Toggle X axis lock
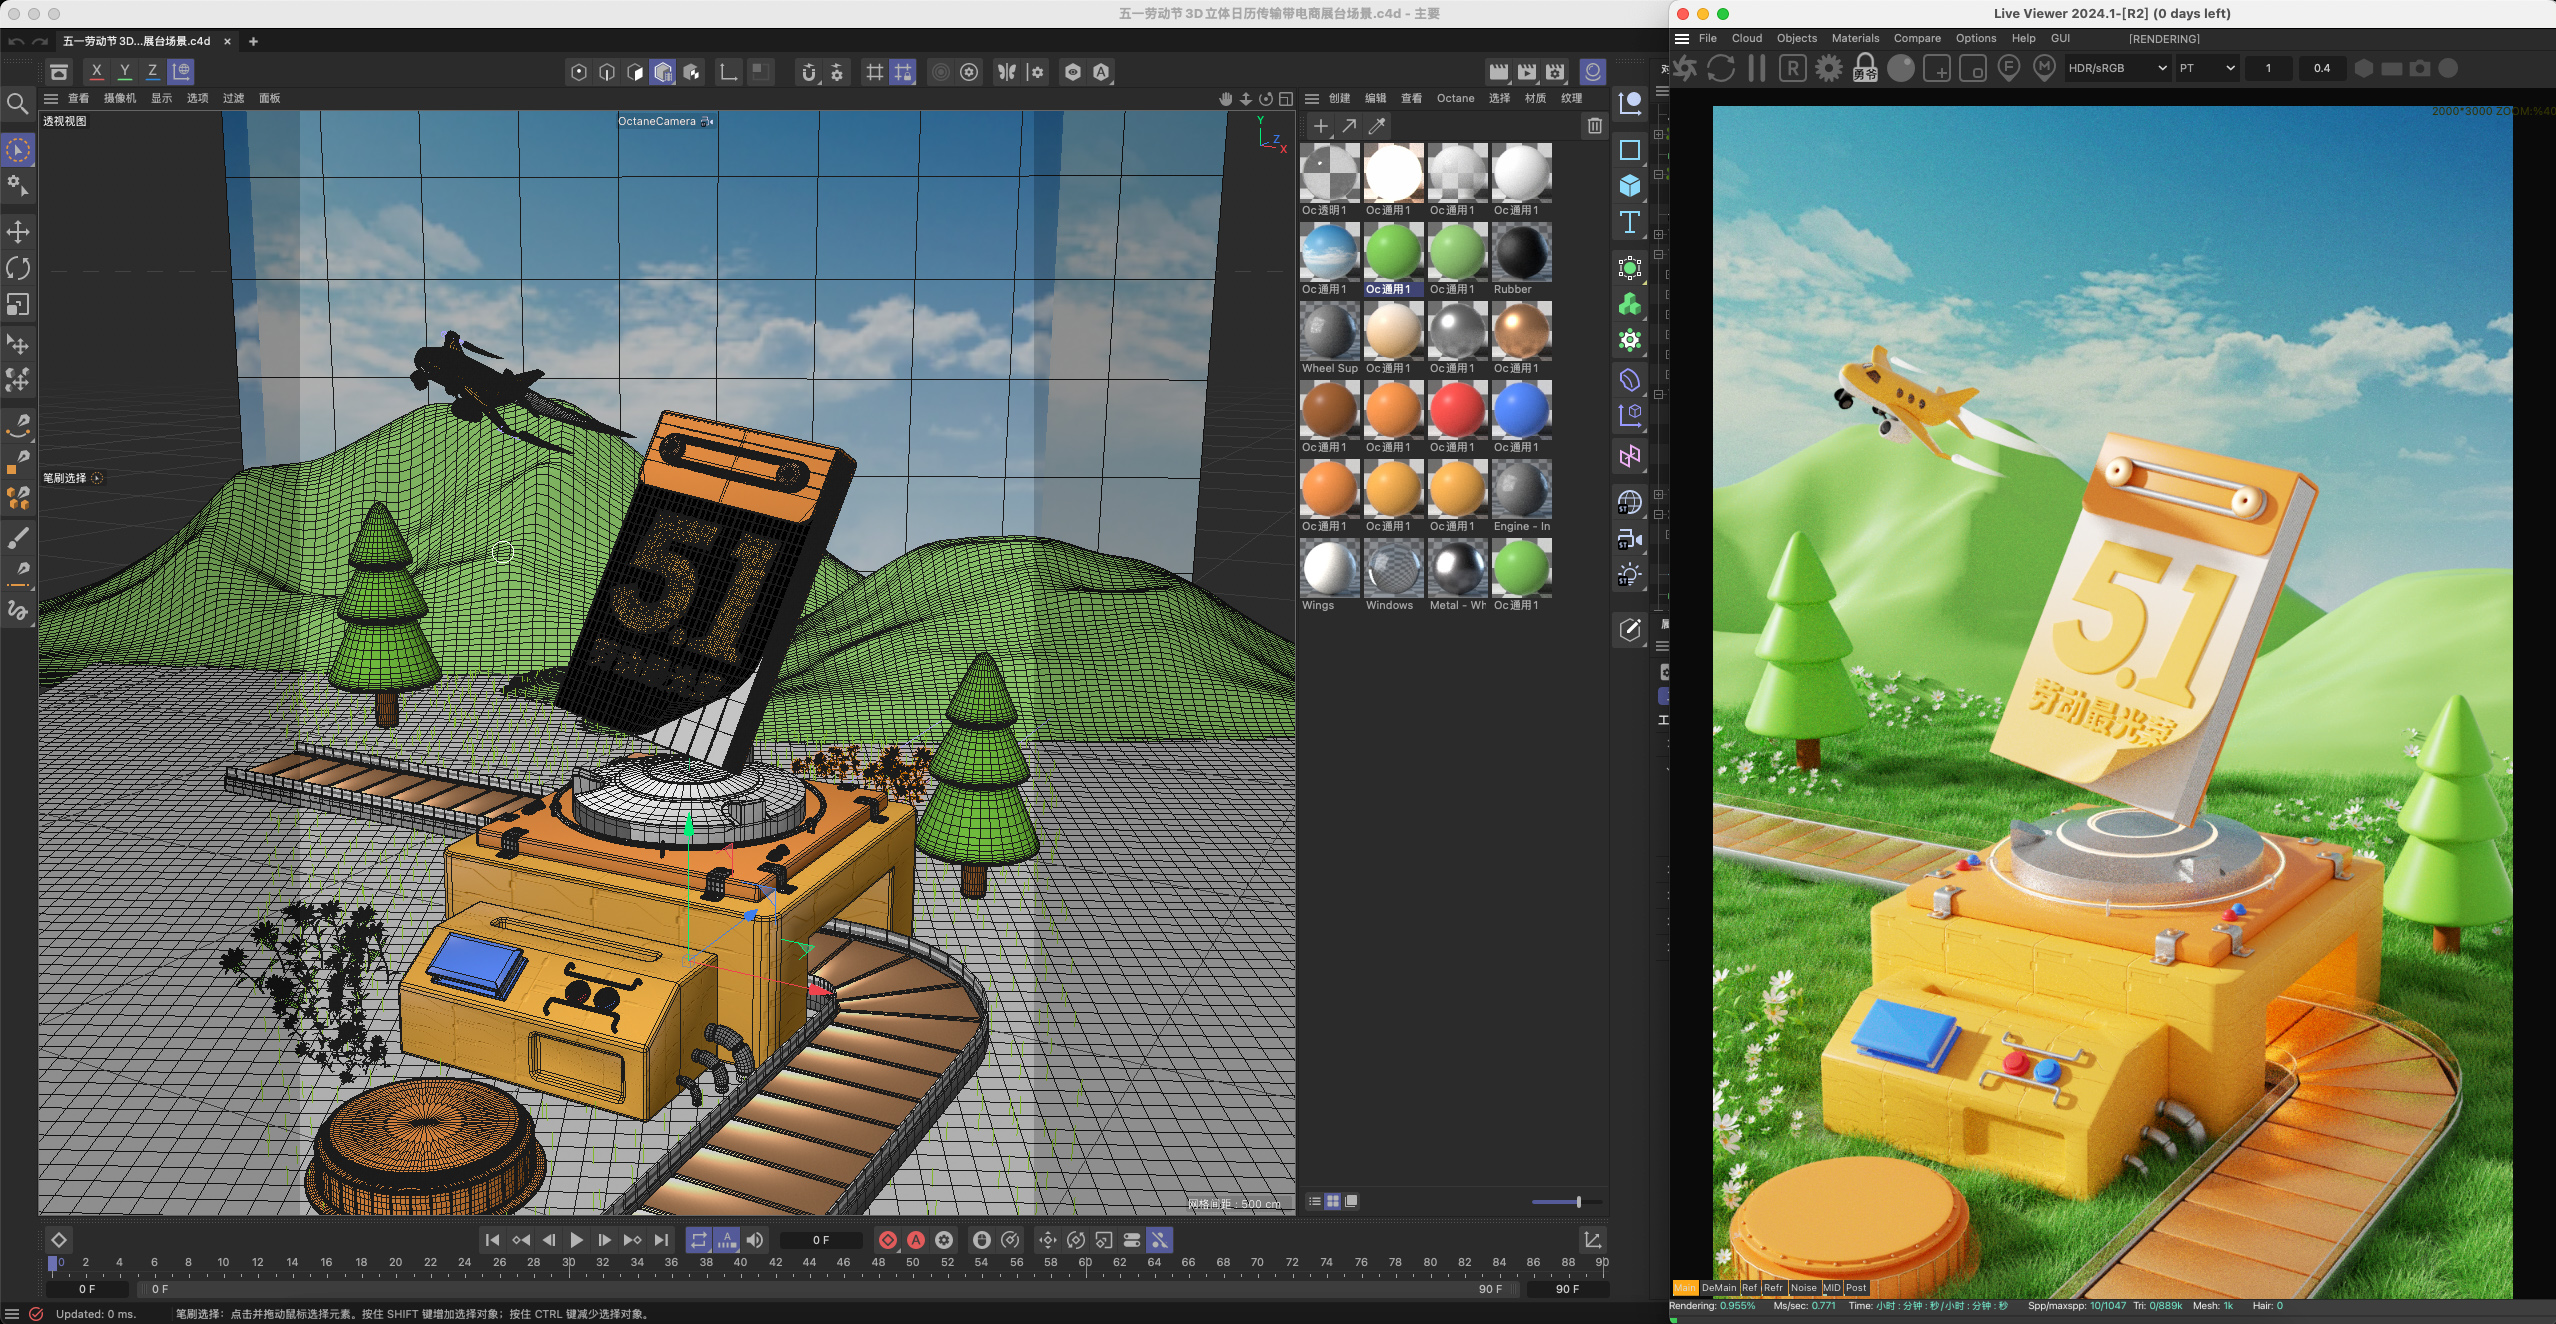 [x=96, y=72]
